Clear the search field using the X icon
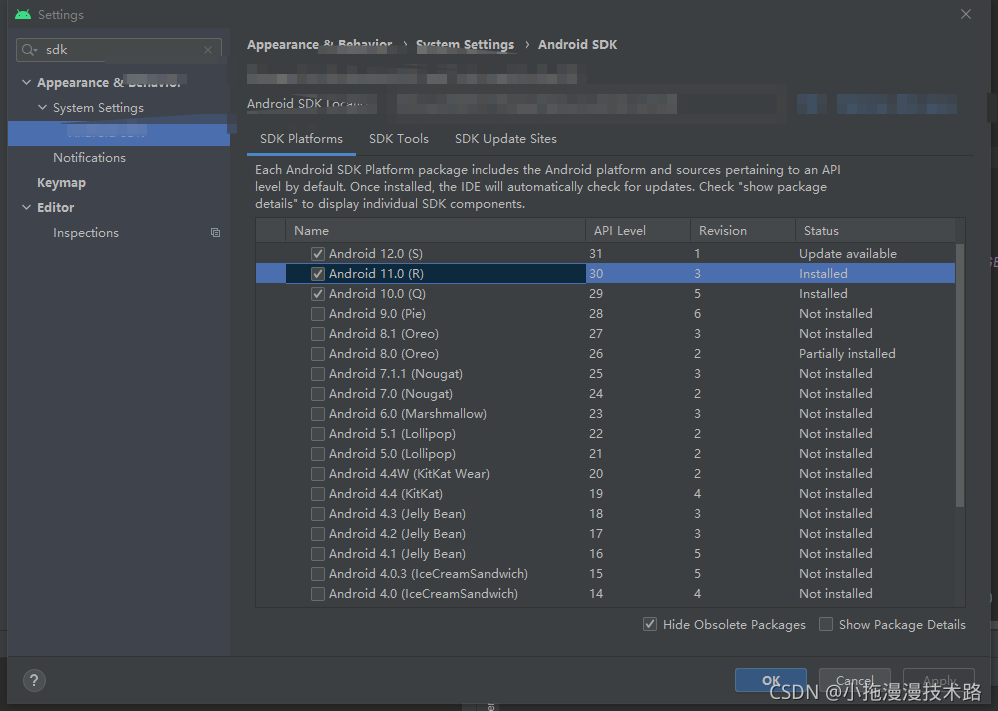Screen dimensions: 998x711 coord(207,49)
